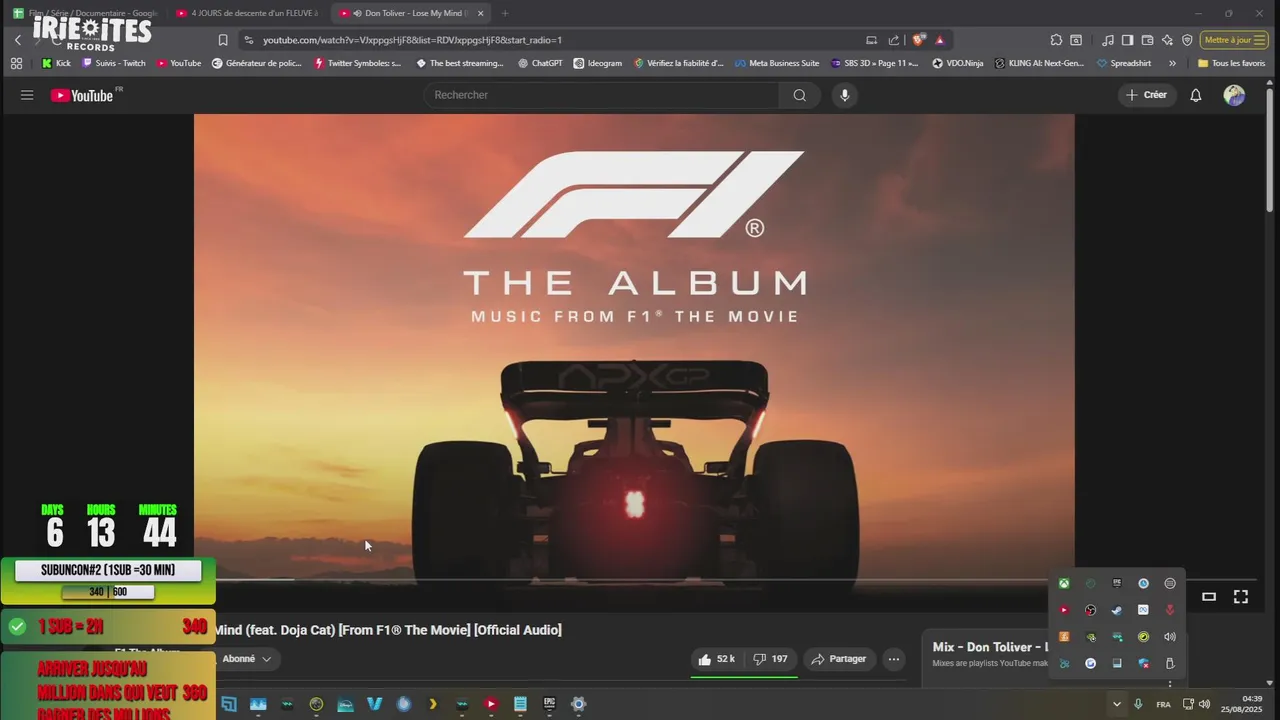Open the browser extensions puzzle icon
The image size is (1280, 720).
pyautogui.click(x=1056, y=40)
